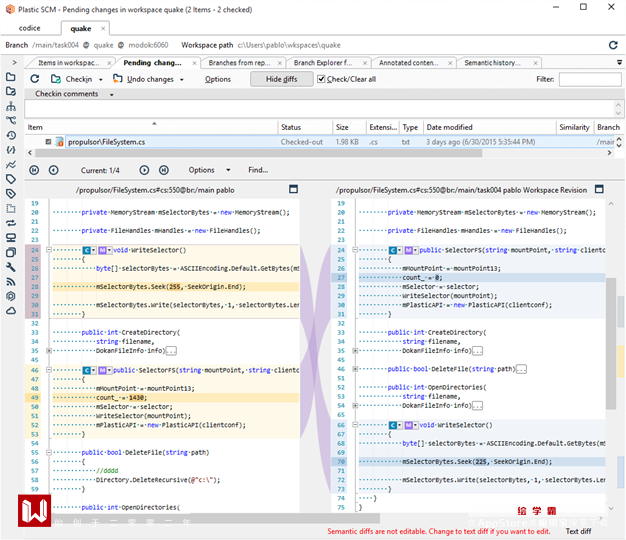Open Changesets history clock icon in sidebar

point(11,135)
